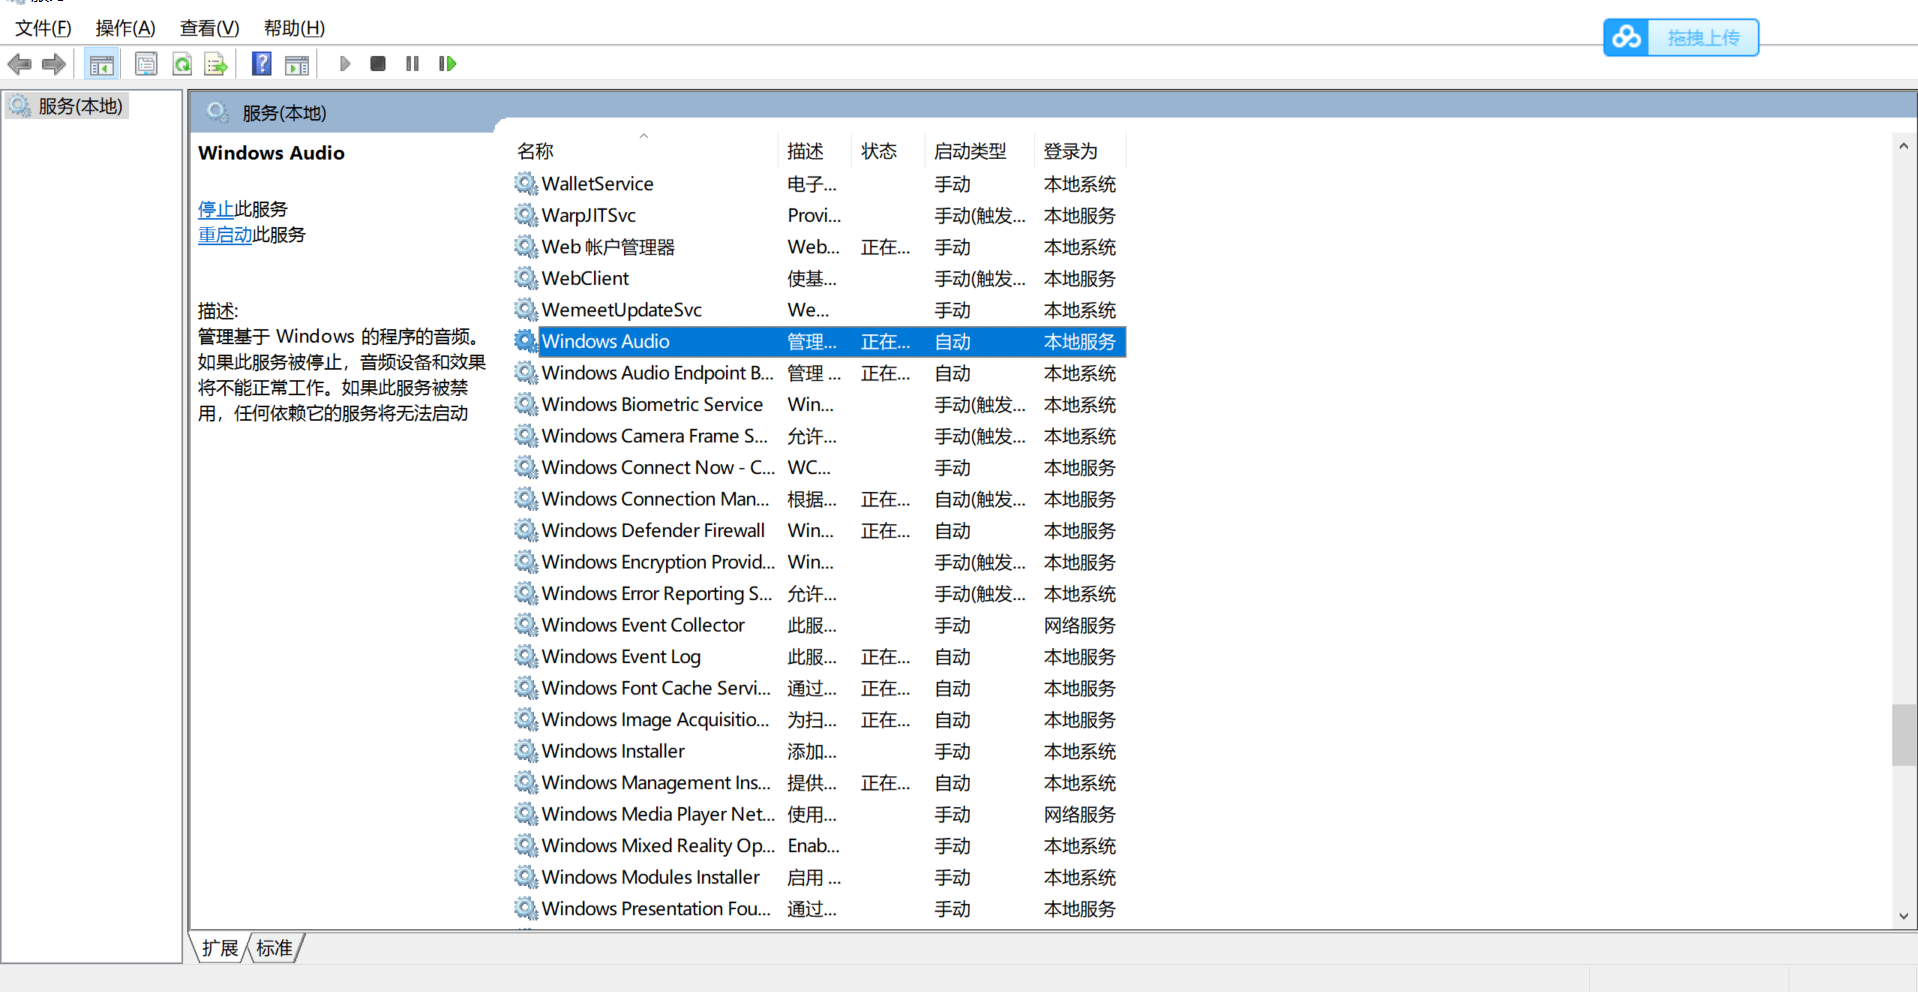Select the WarpJITSvc service
The width and height of the screenshot is (1918, 992).
coord(819,215)
